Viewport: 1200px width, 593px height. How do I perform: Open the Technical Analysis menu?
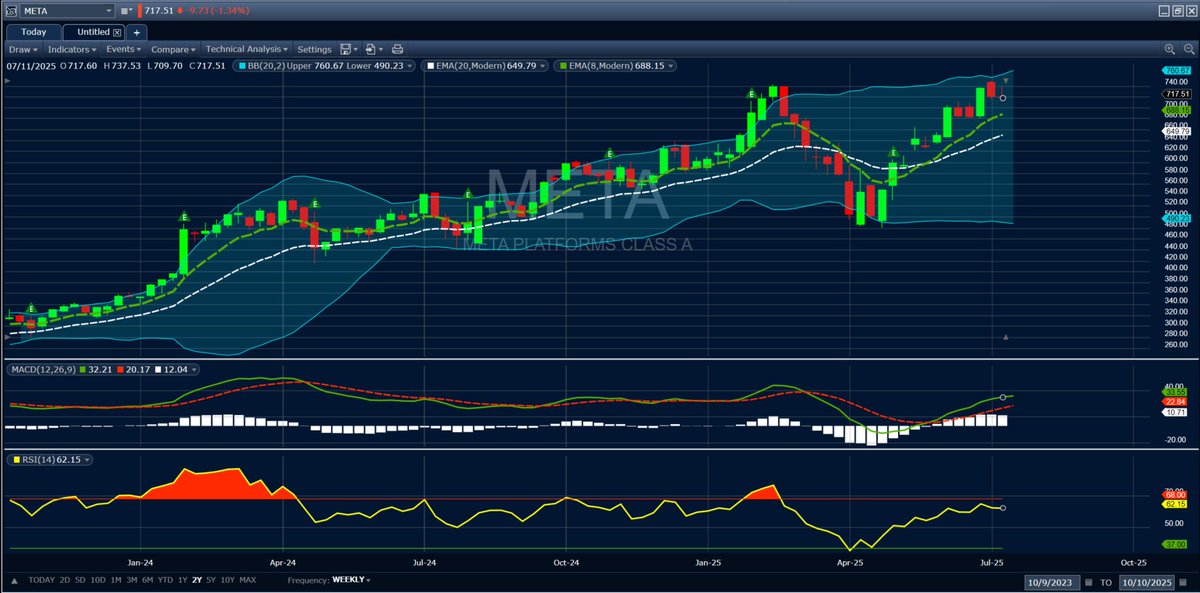pos(246,49)
